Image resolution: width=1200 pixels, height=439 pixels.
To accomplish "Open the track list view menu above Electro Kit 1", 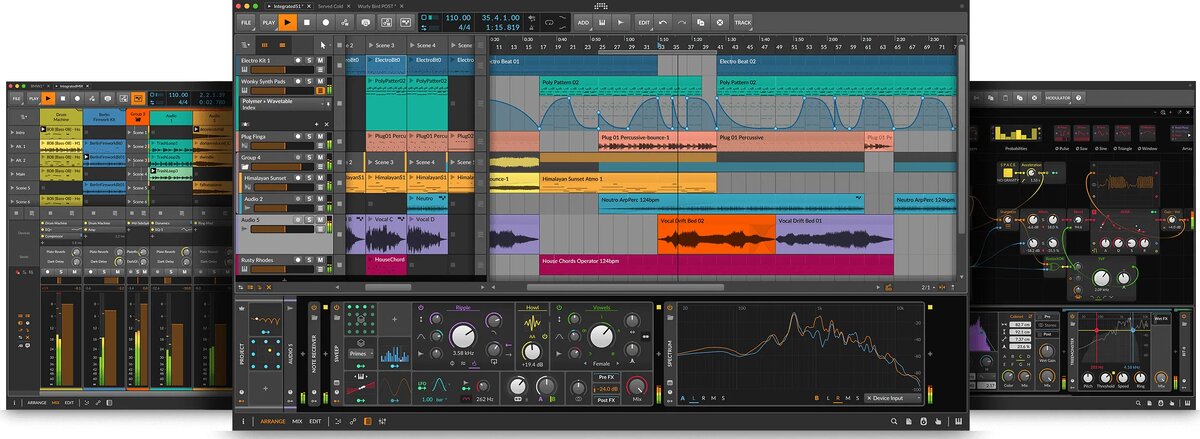I will [x=244, y=45].
